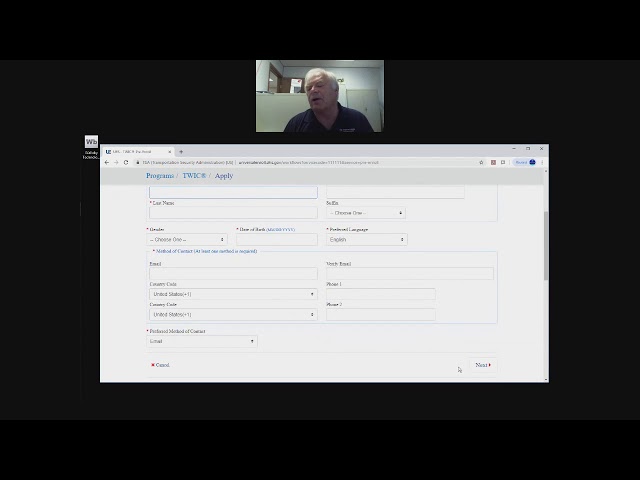Click the square extension icon beside the profile
This screenshot has height=480, width=640.
tap(503, 162)
